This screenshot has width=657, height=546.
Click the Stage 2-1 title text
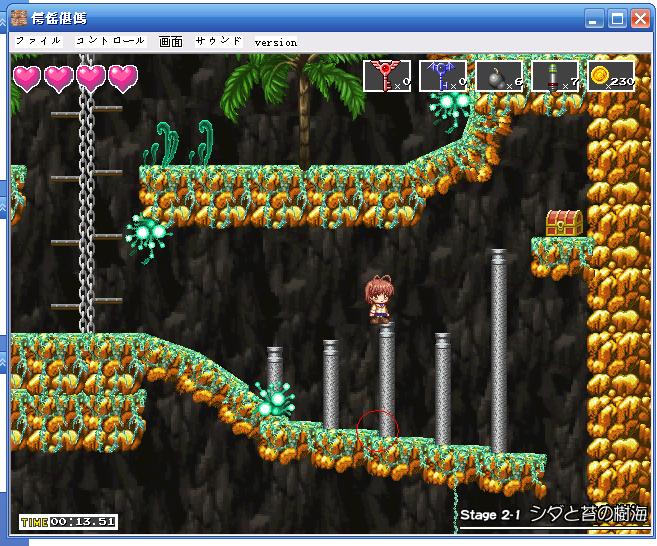[x=553, y=514]
